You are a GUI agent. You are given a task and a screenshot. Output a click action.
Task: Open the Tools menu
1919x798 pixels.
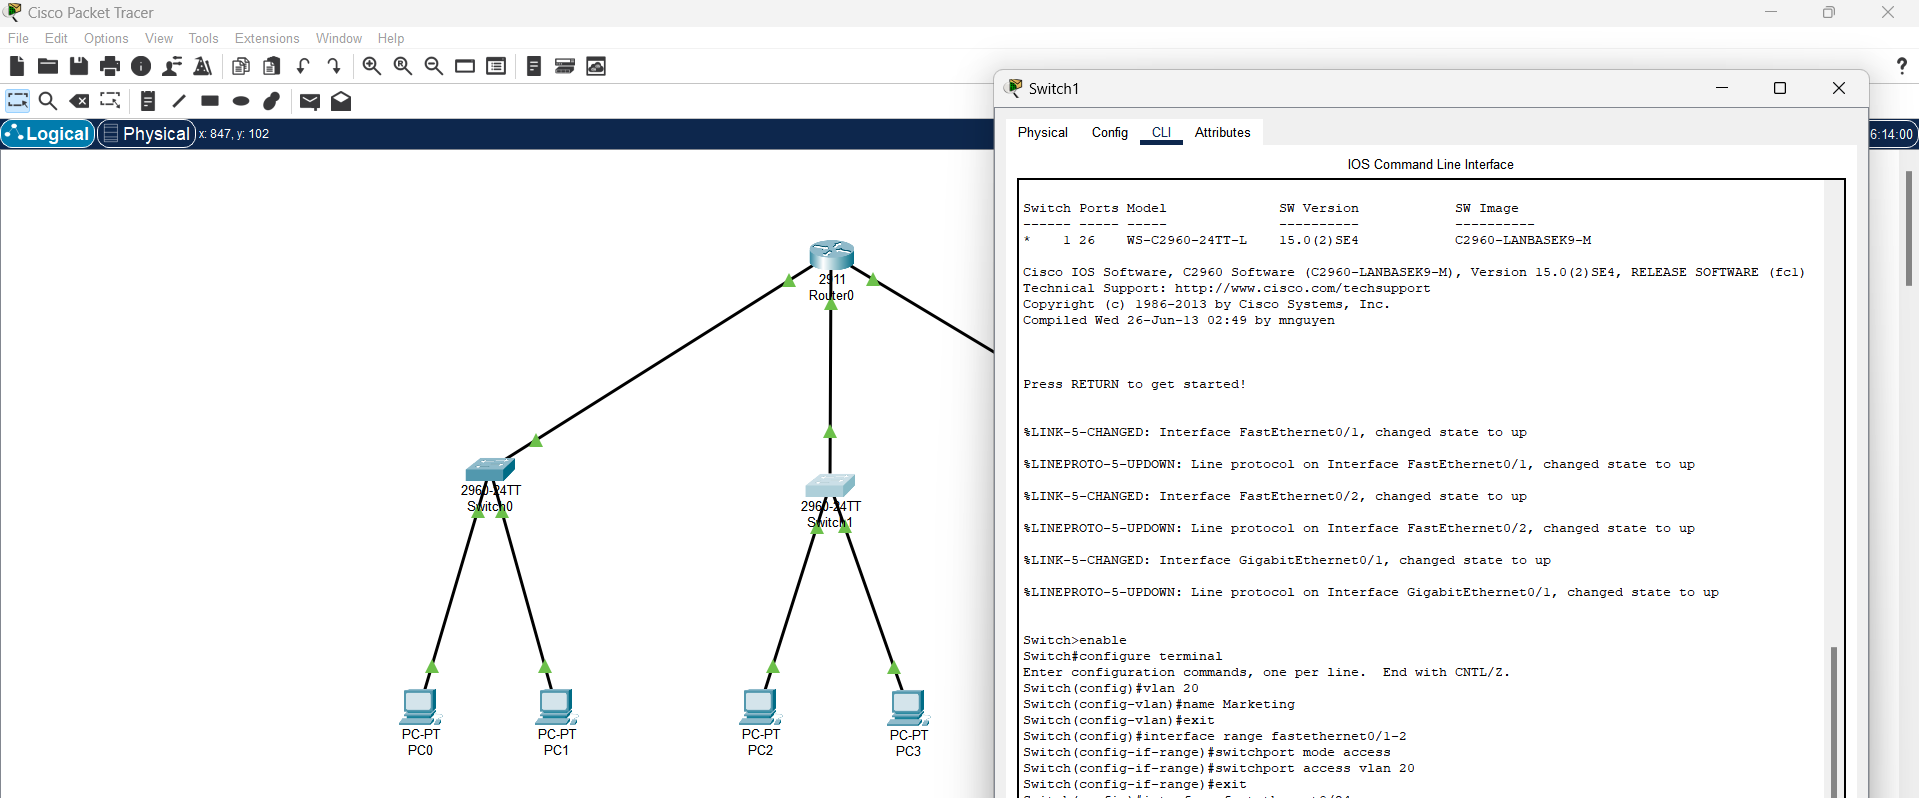point(203,38)
